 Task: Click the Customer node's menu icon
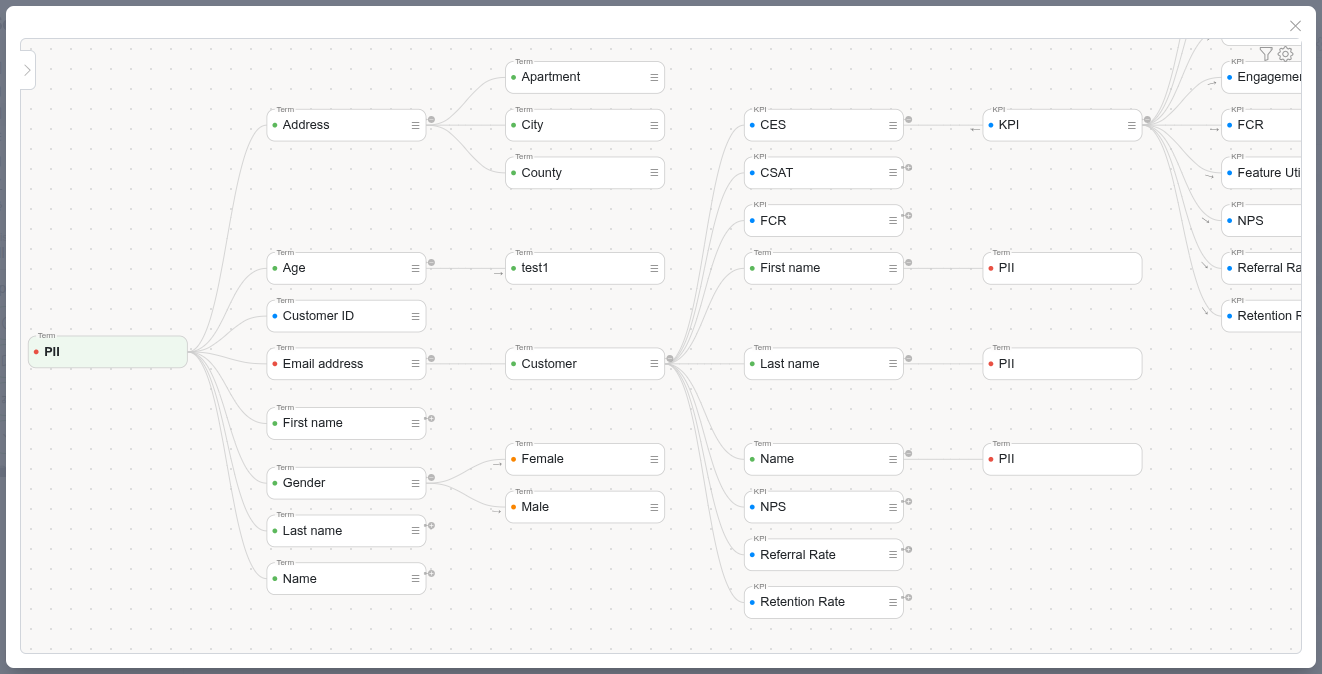click(654, 364)
